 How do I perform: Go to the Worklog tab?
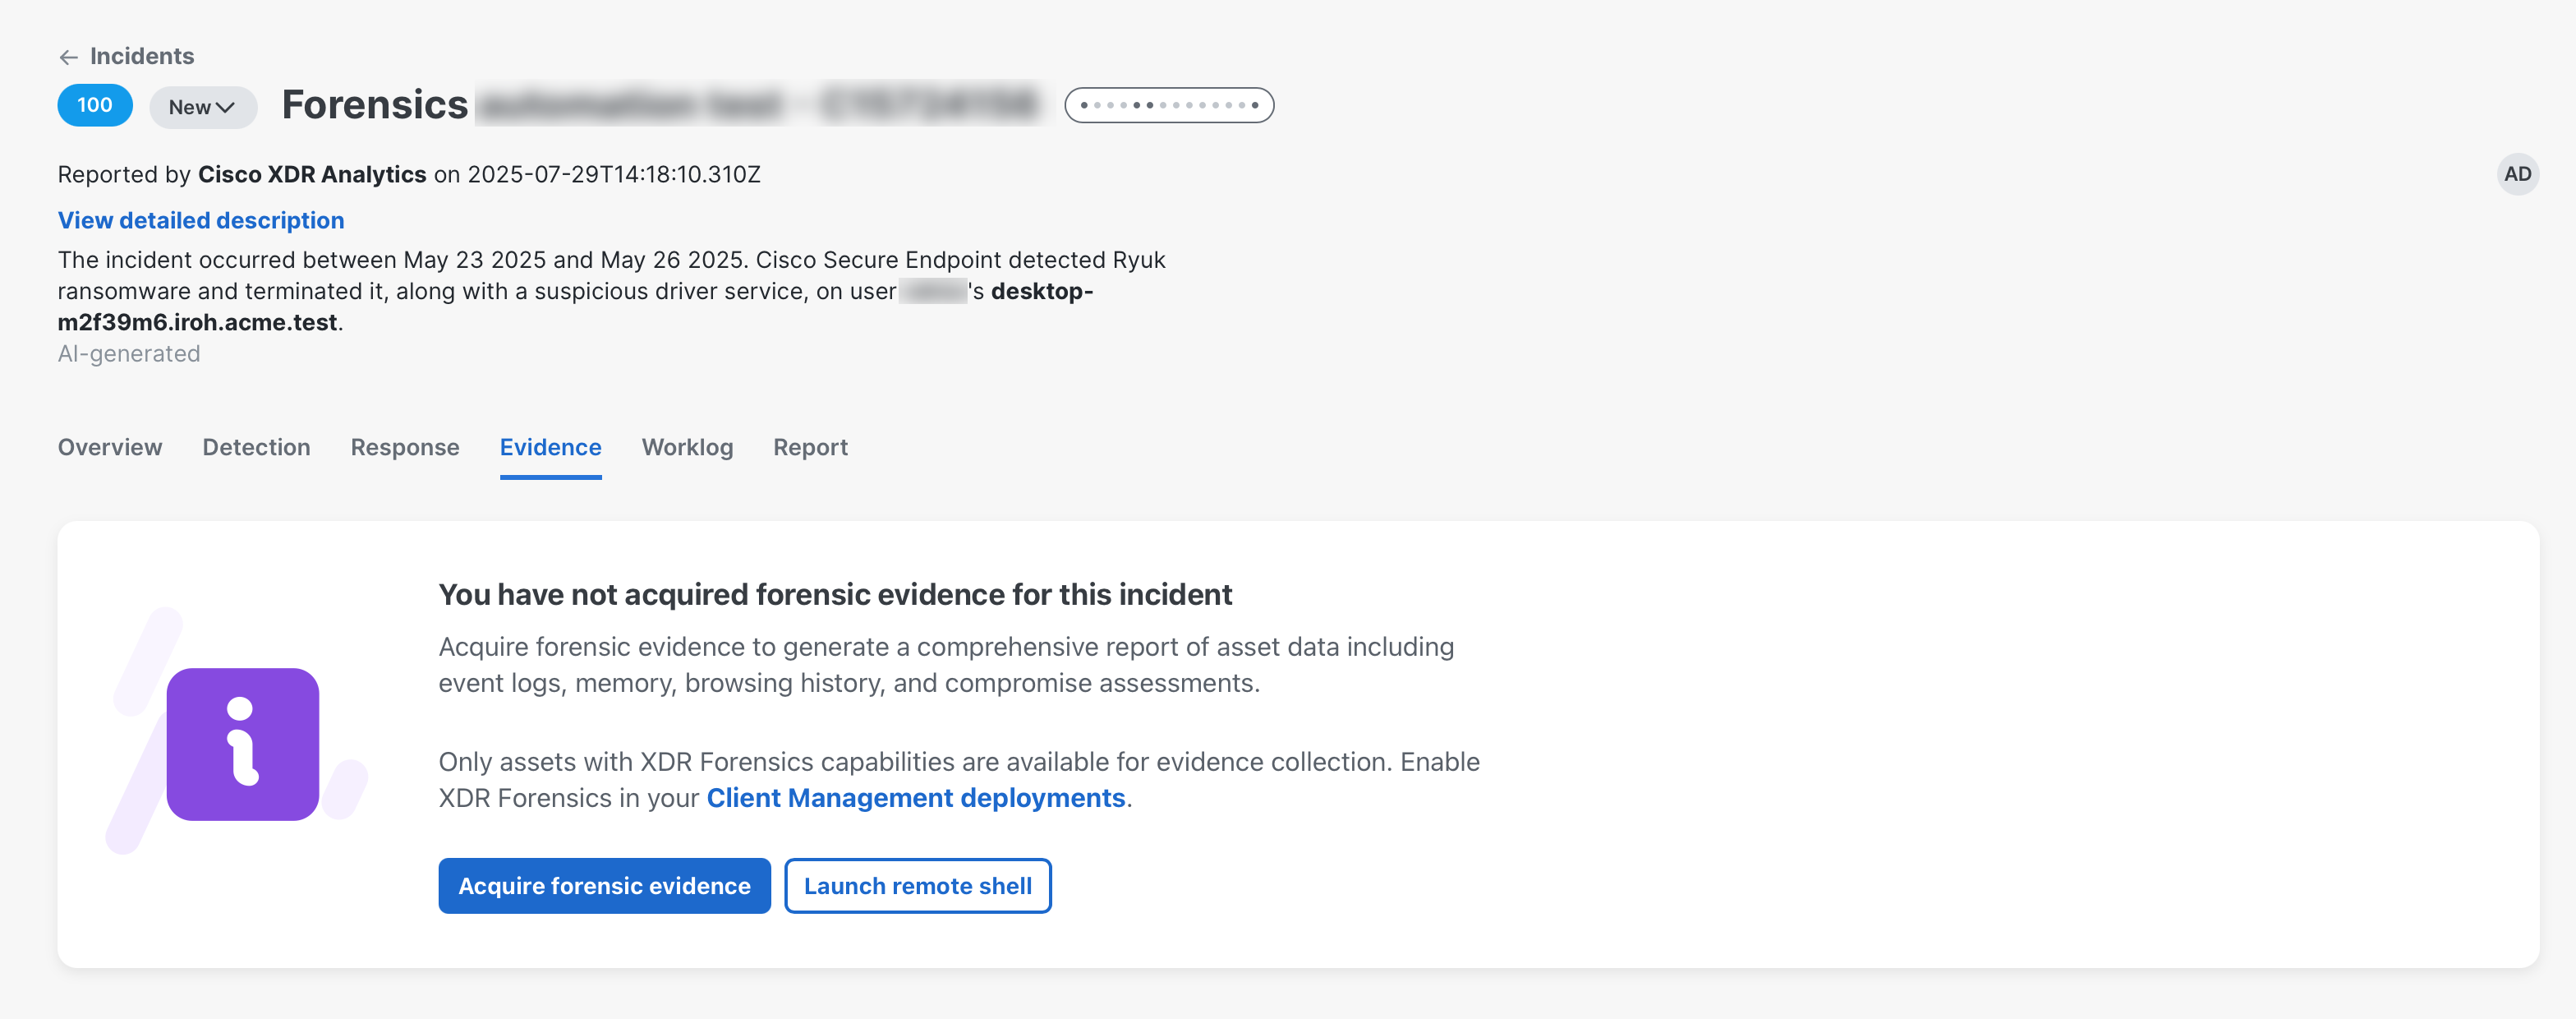pyautogui.click(x=687, y=448)
